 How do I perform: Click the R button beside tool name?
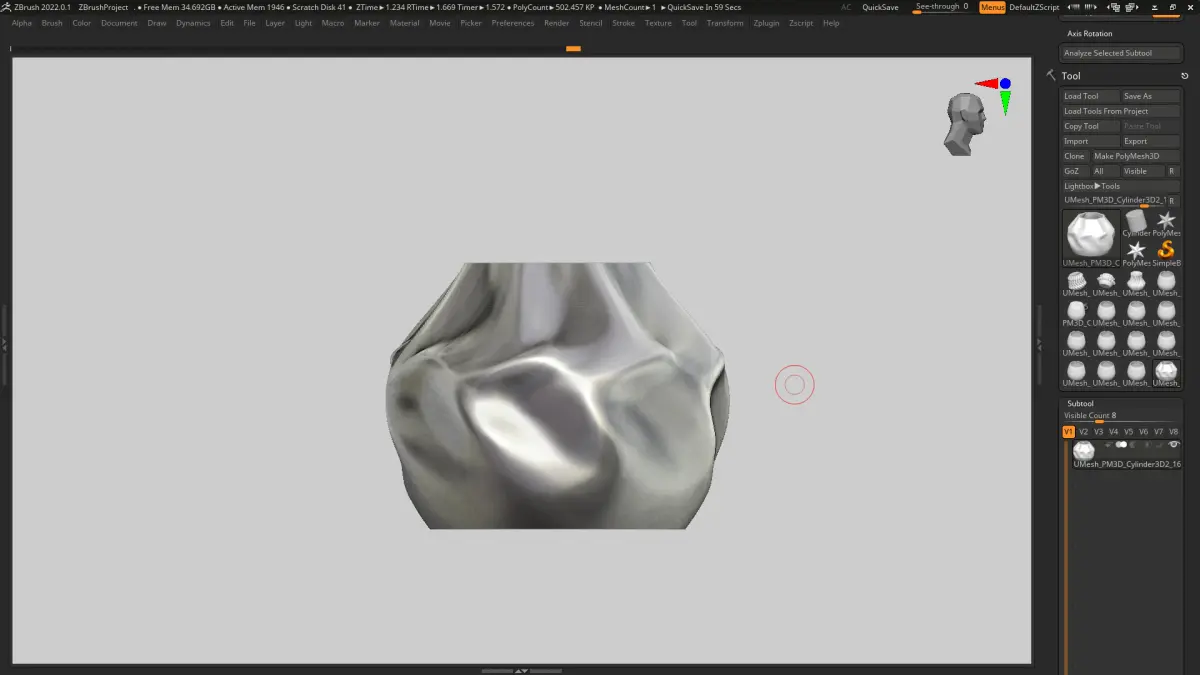(1174, 201)
